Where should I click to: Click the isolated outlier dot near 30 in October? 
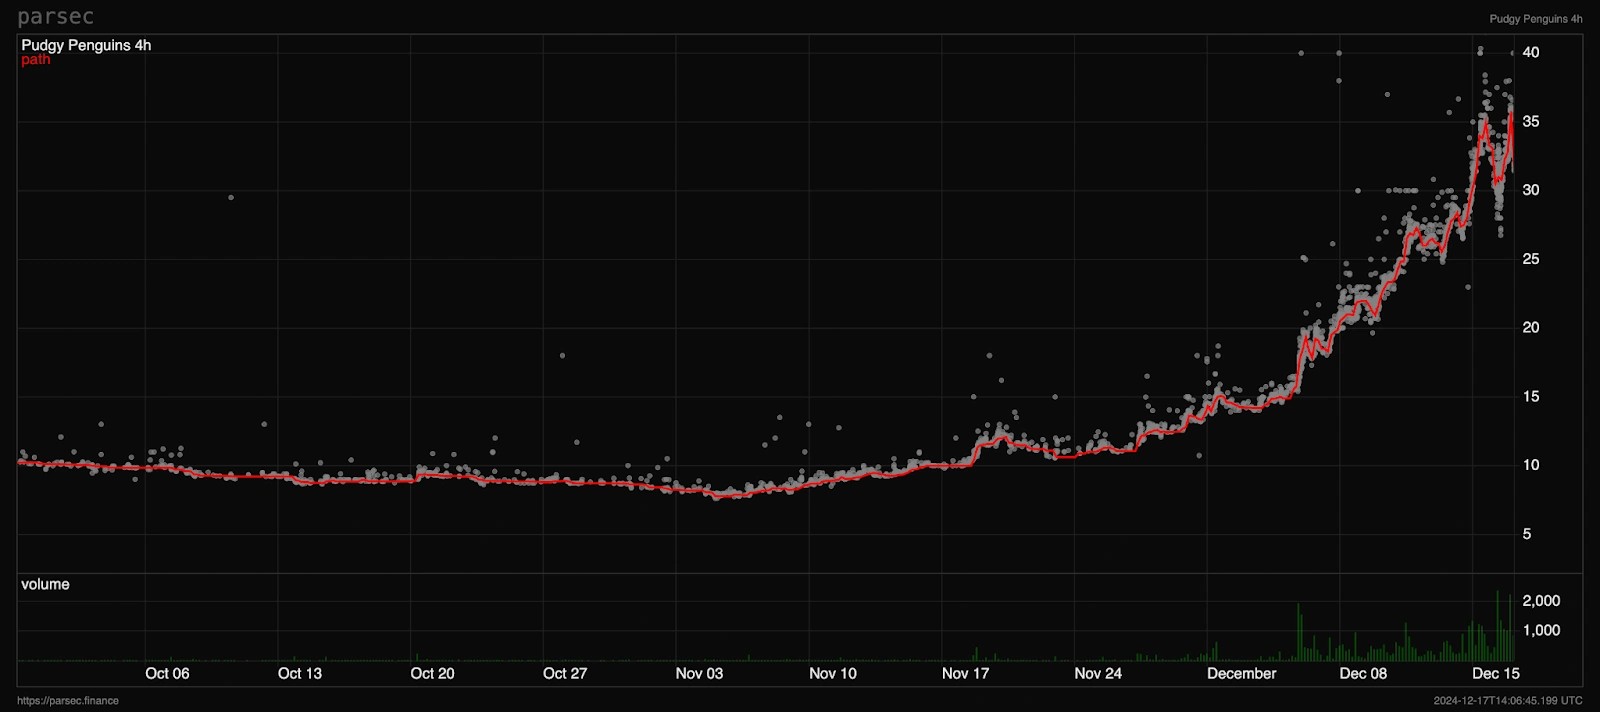pos(231,197)
